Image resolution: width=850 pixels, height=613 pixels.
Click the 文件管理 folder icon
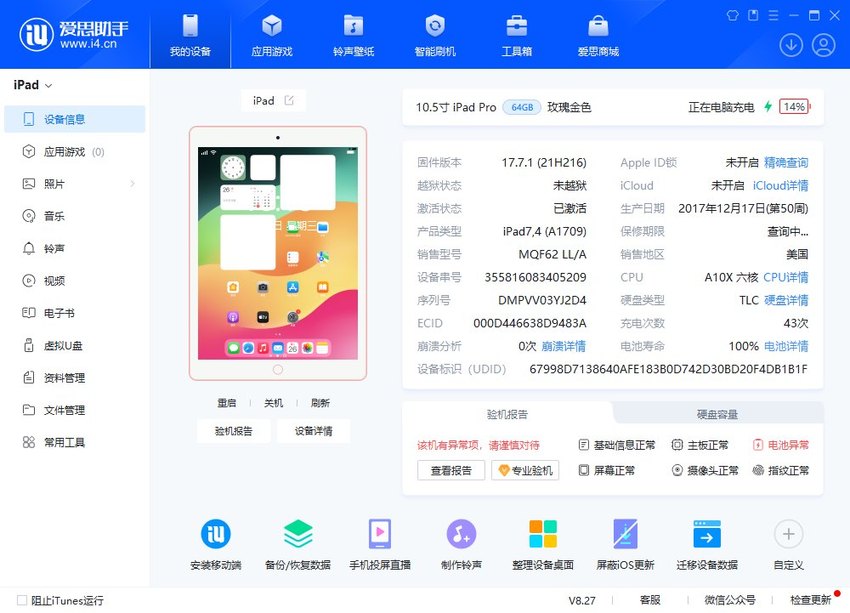29,410
